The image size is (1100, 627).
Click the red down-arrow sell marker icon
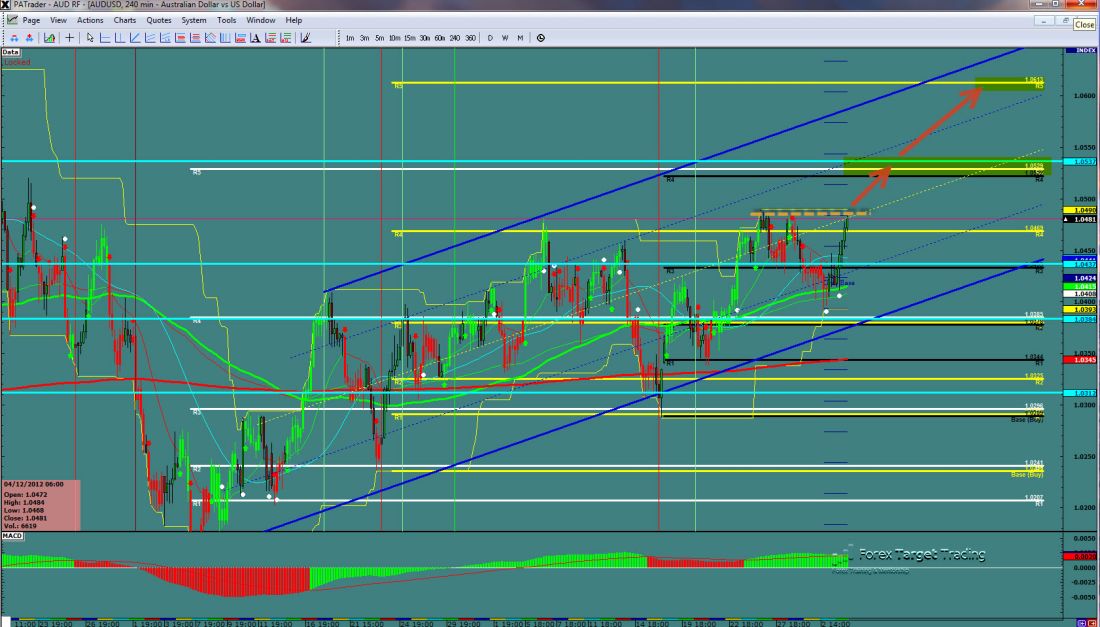click(30, 38)
